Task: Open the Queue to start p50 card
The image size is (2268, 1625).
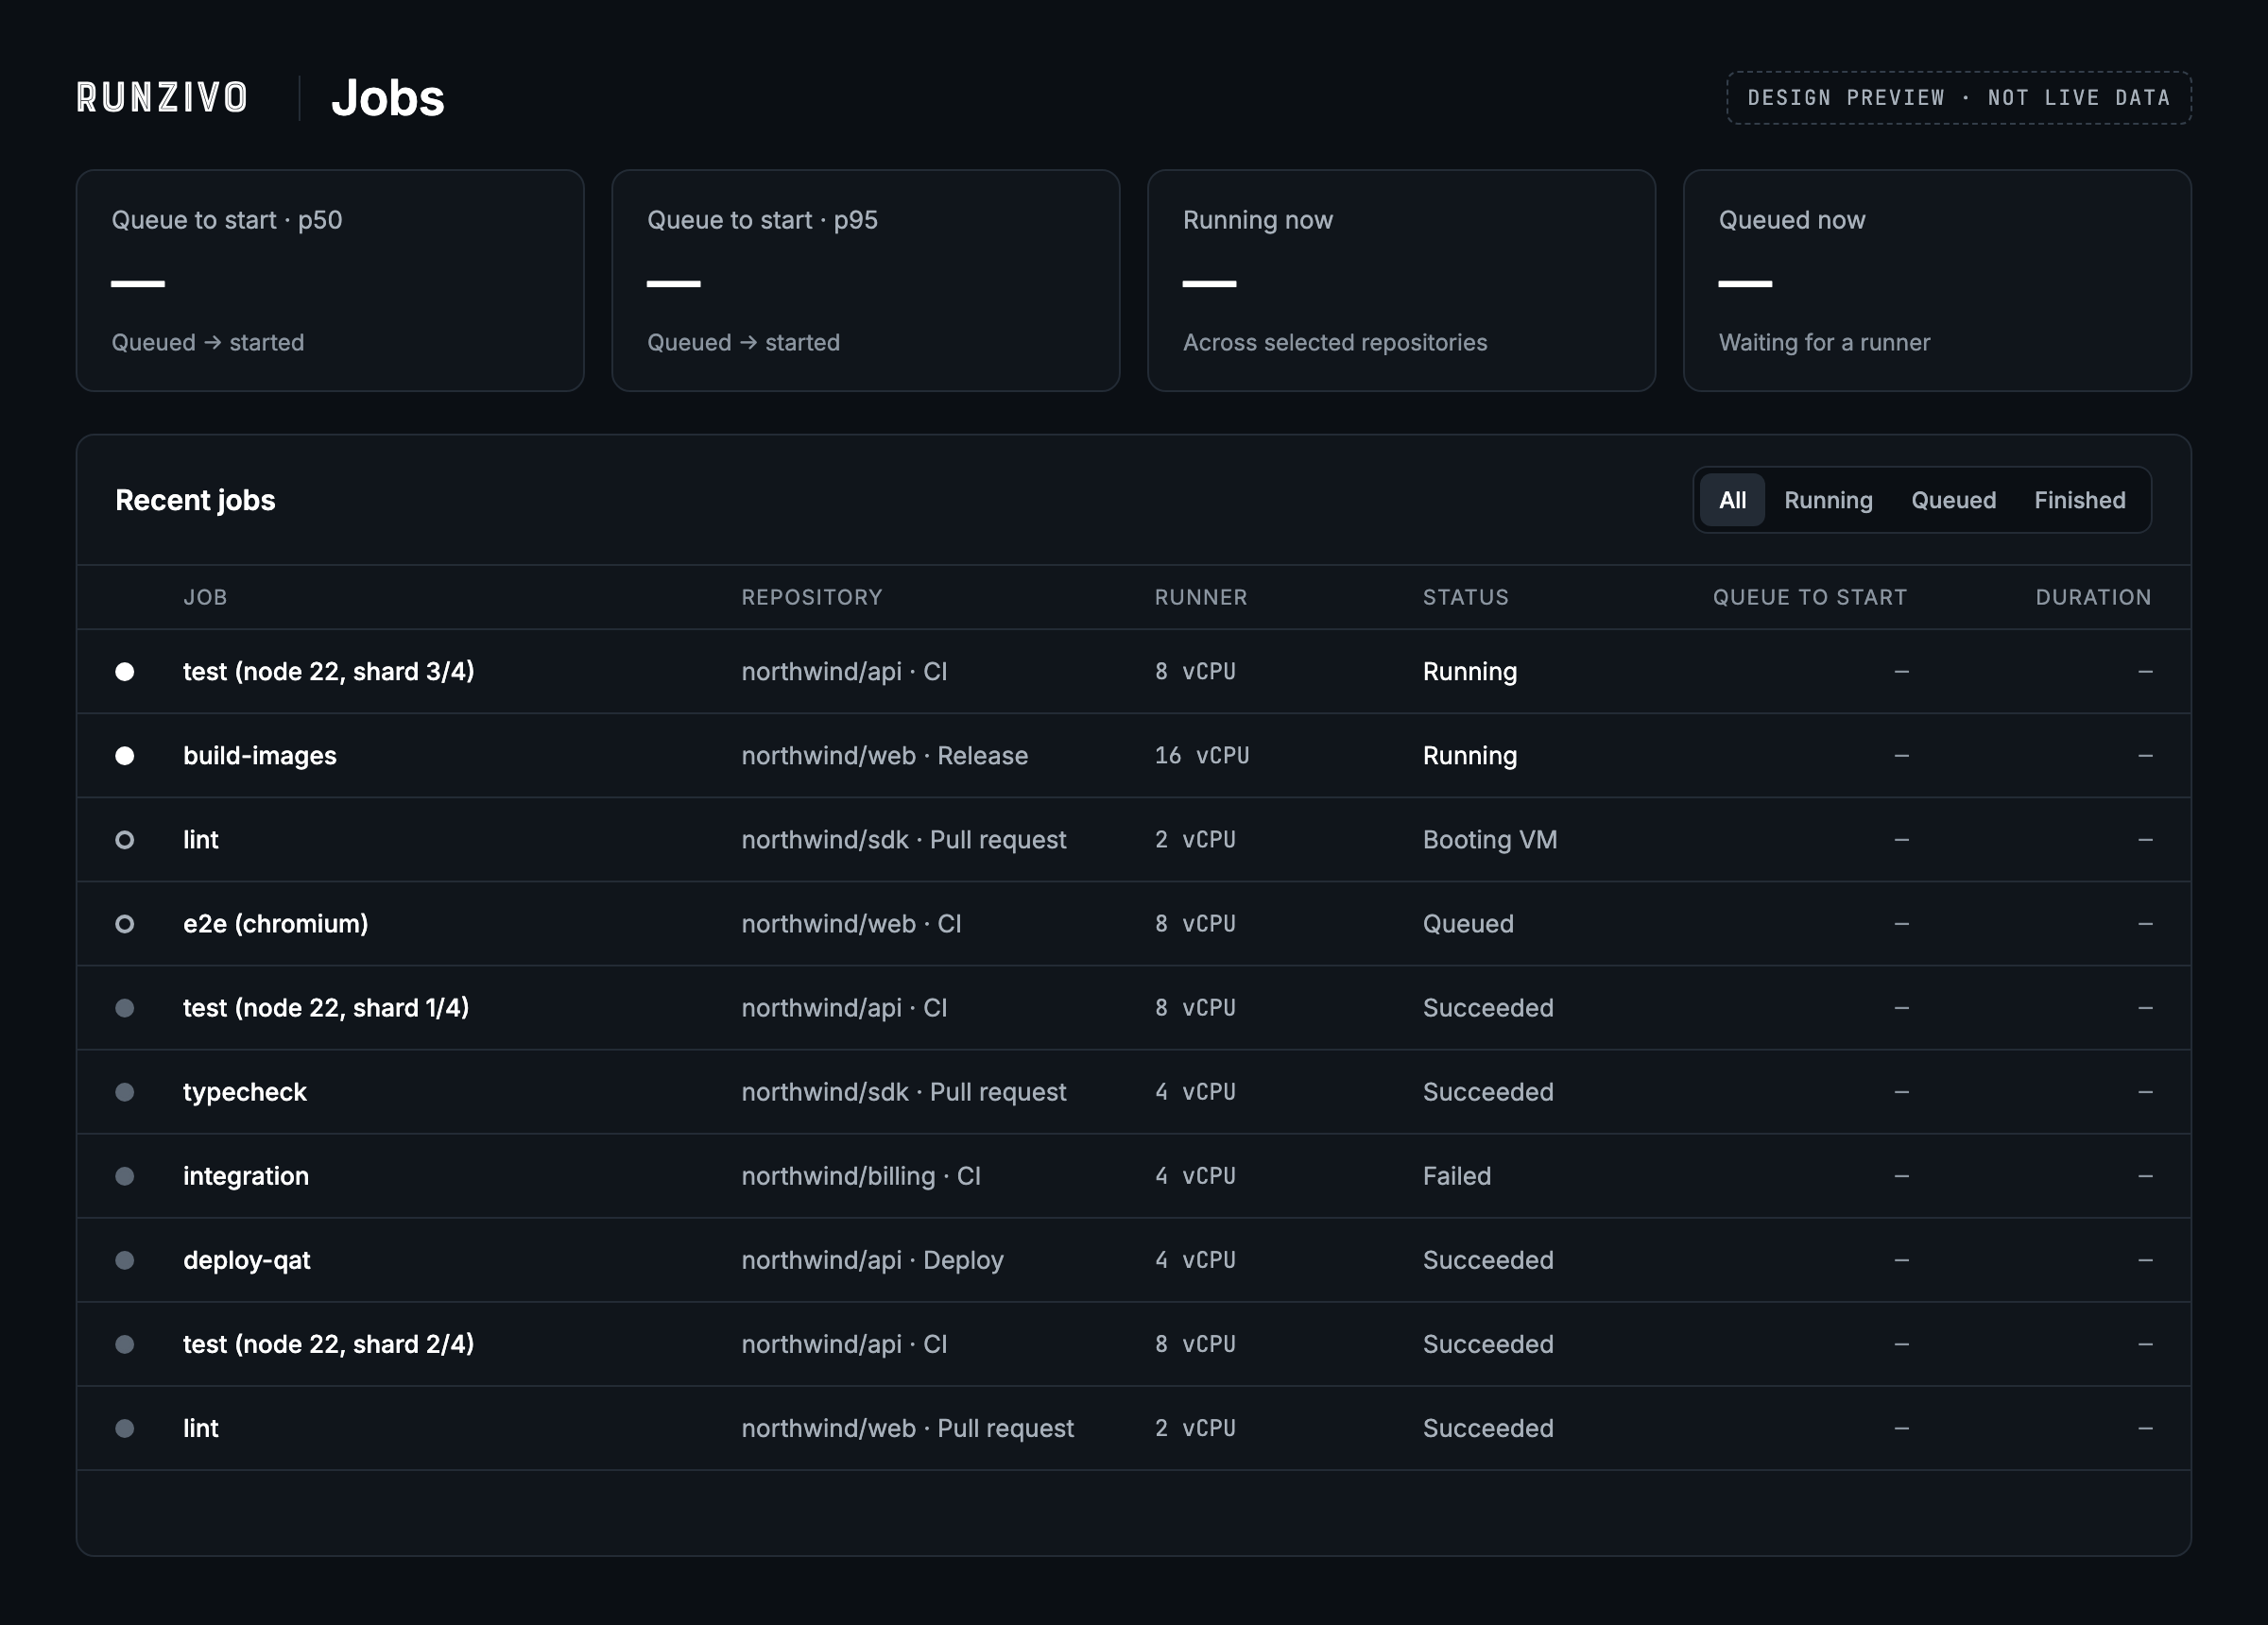Action: click(330, 280)
